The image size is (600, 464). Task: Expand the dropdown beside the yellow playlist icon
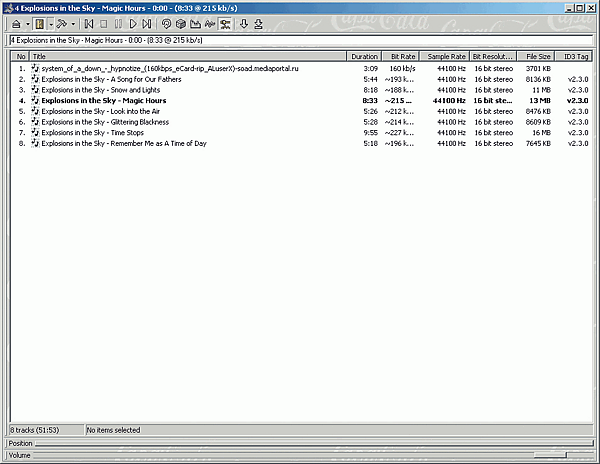coord(51,24)
